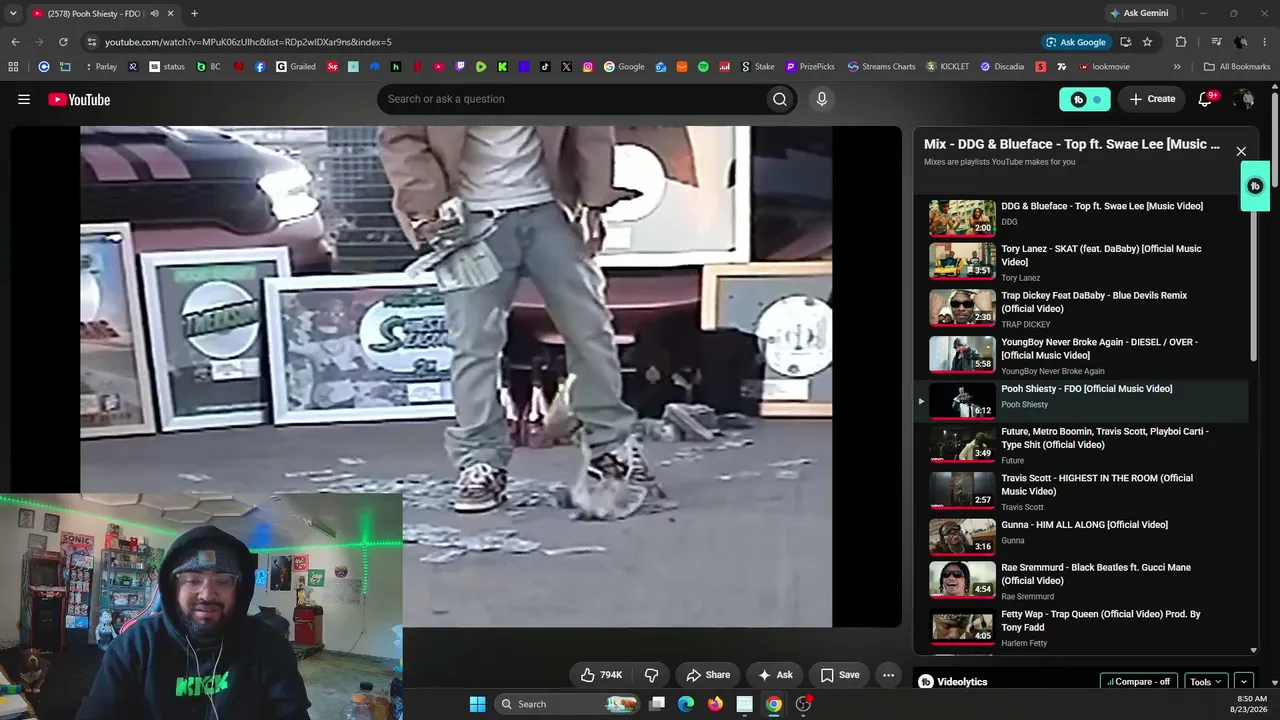The width and height of the screenshot is (1280, 720).
Task: Expand the Videolytics panel chevron
Action: tap(1244, 682)
